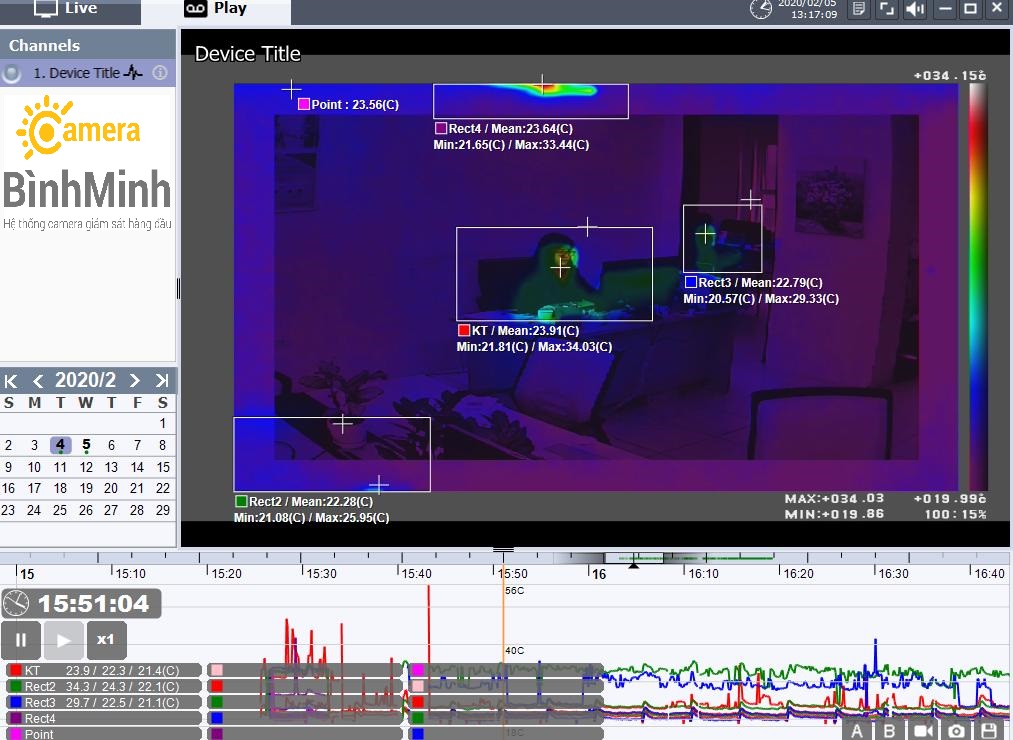
Task: Click the MAX:+034.03 readout
Action: click(834, 498)
